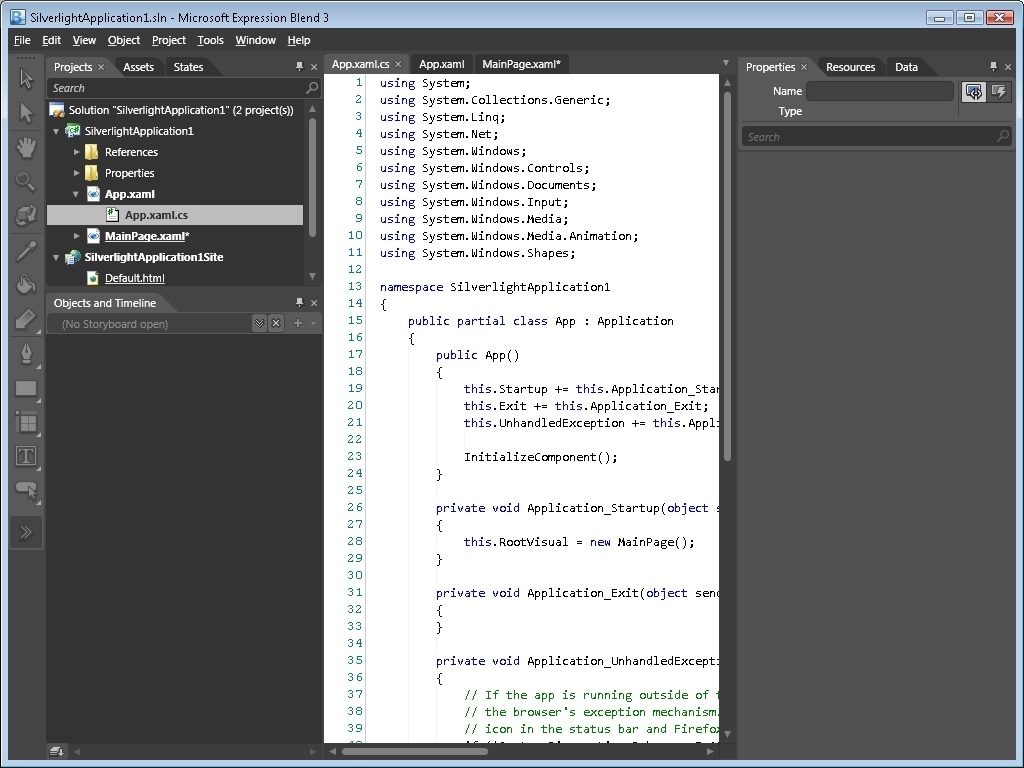Open the Object menu
Image resolution: width=1024 pixels, height=768 pixels.
(x=123, y=40)
